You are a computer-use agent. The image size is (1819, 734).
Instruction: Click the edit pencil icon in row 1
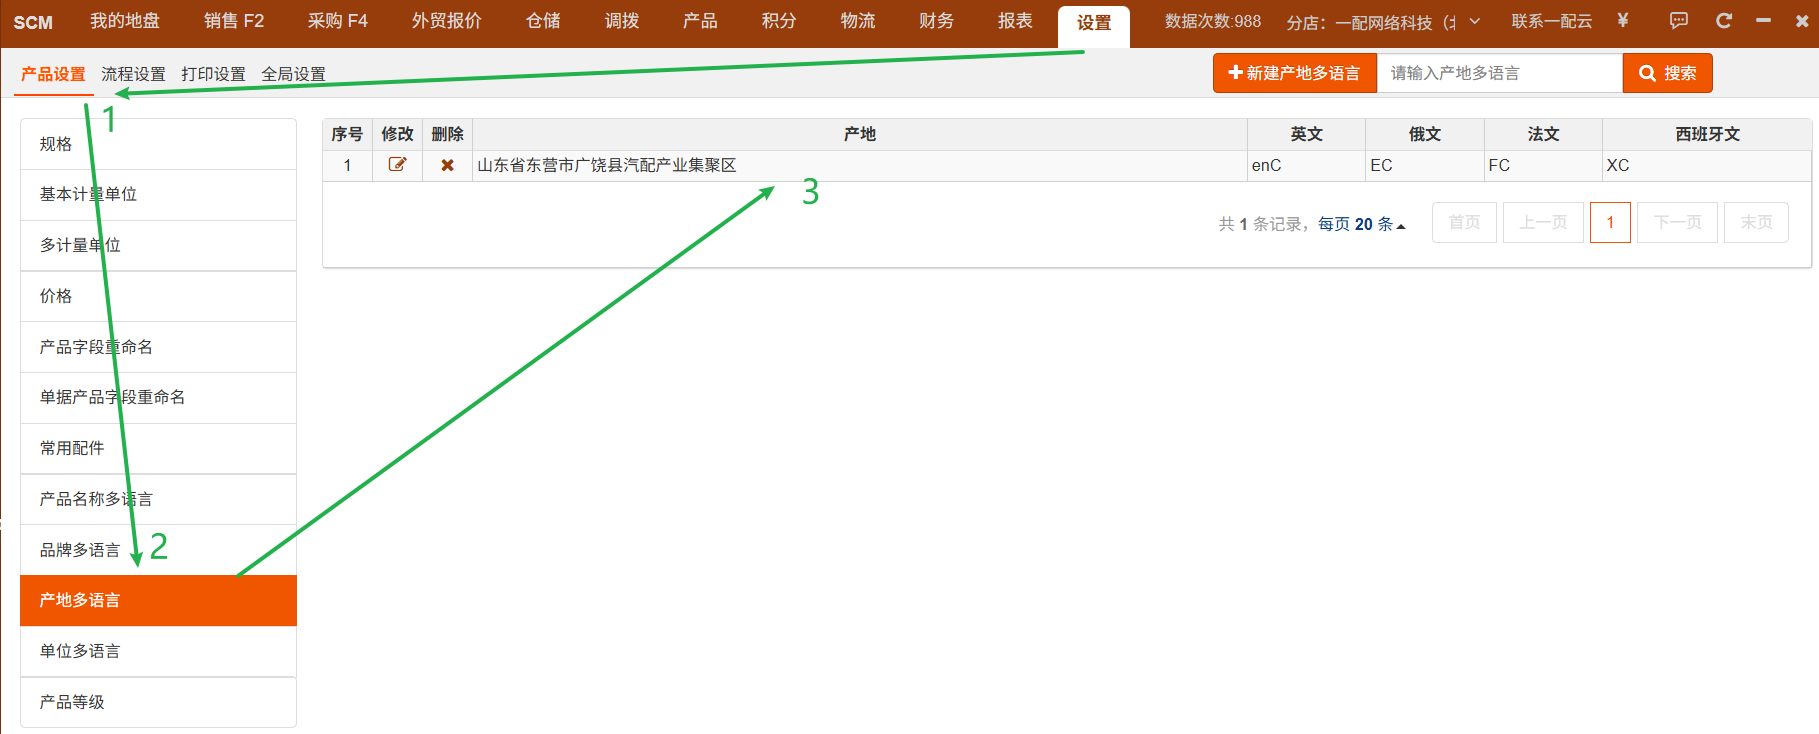coord(397,165)
